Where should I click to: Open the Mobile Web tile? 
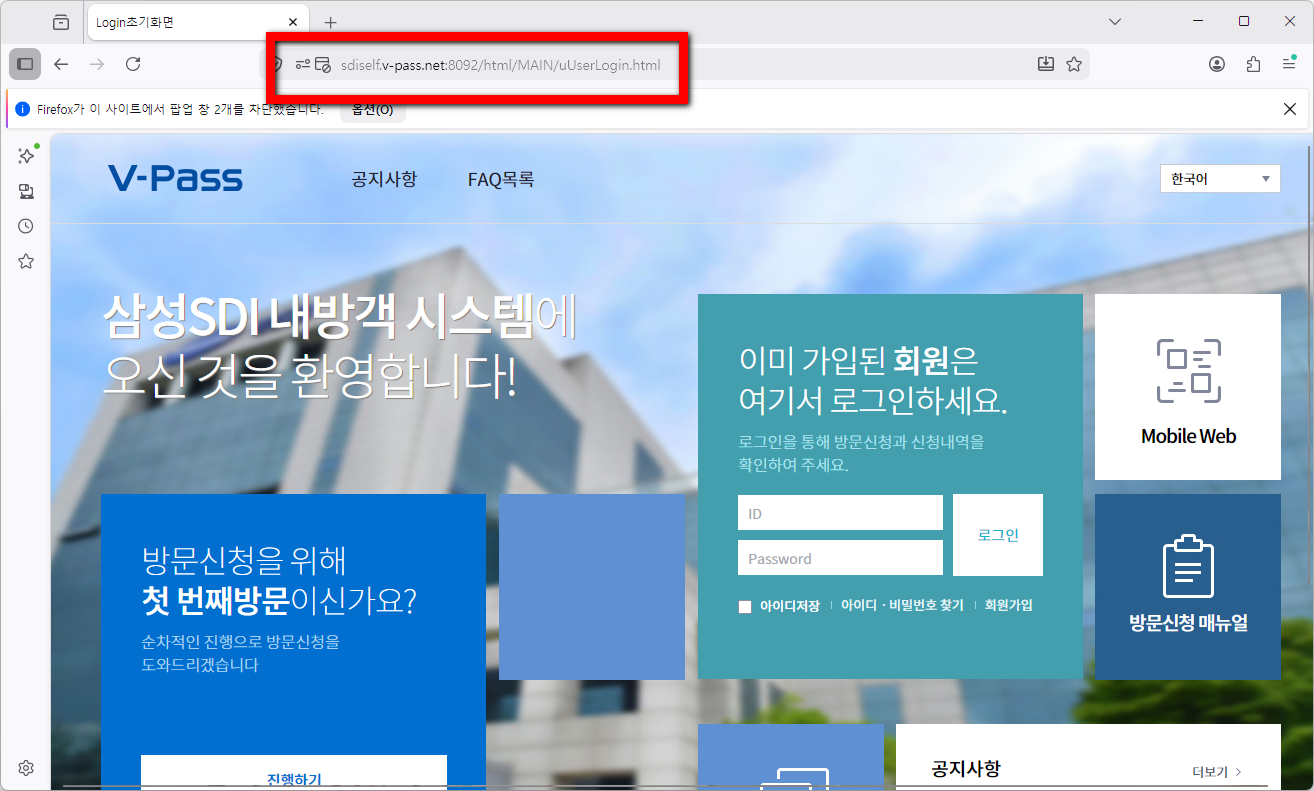coord(1188,387)
